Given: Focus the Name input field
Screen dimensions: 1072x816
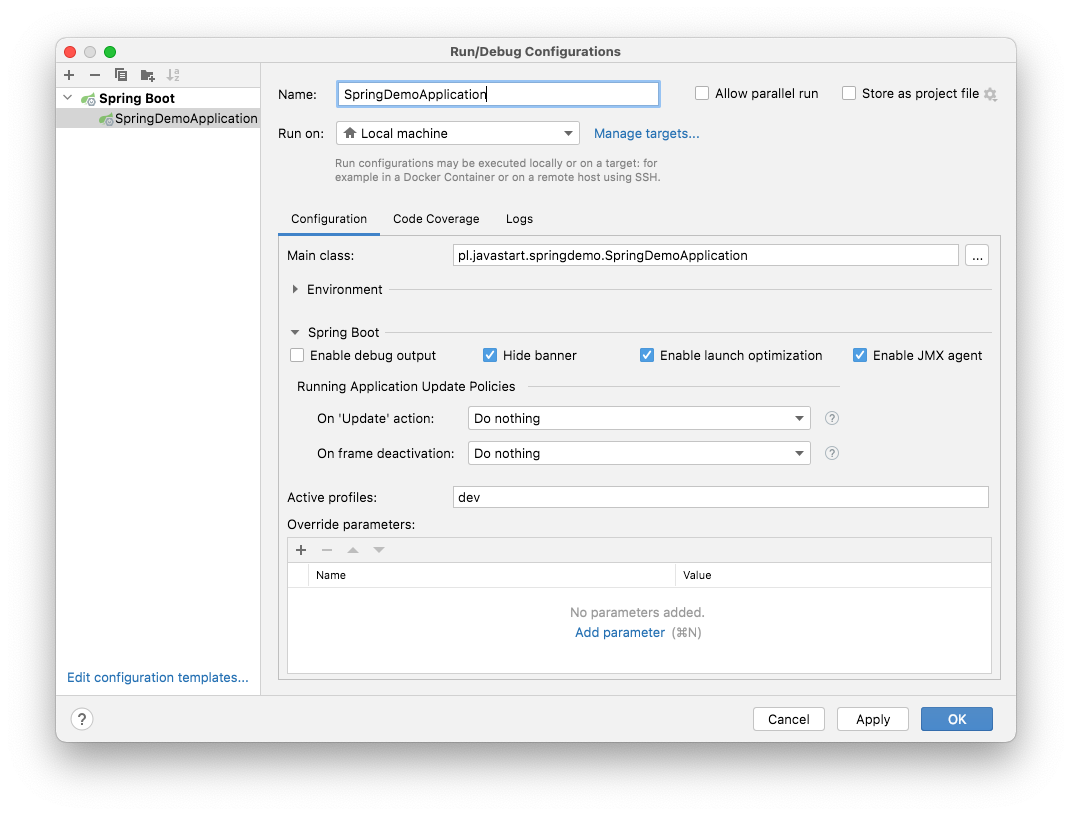Looking at the screenshot, I should click(x=498, y=94).
